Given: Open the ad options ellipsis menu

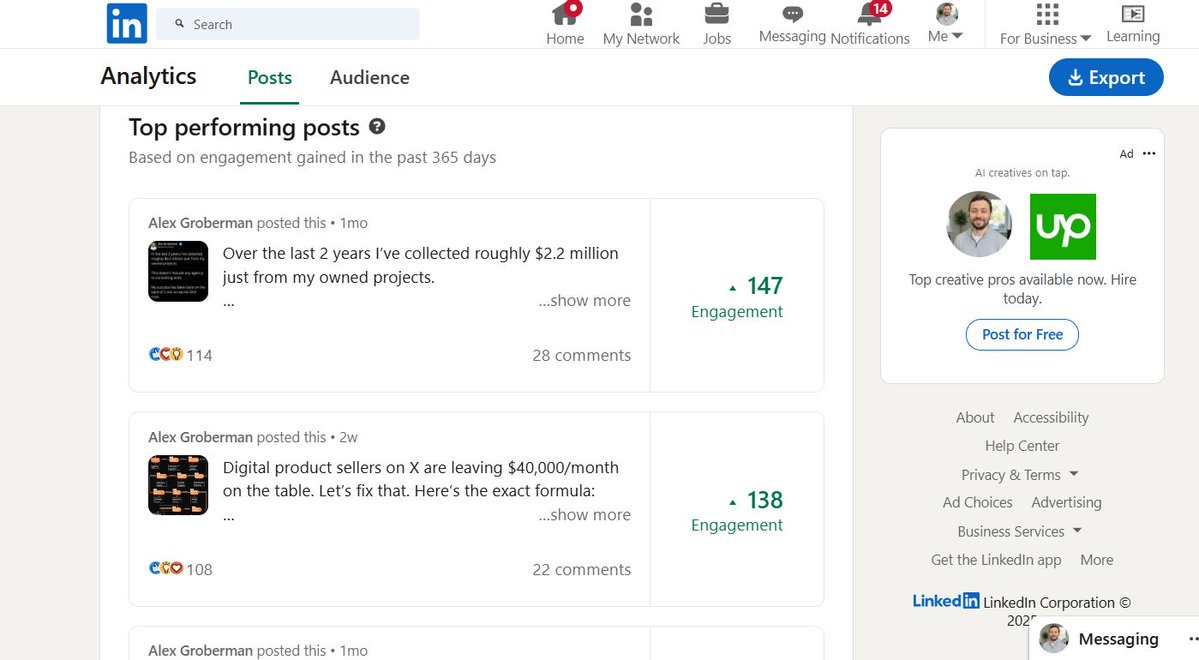Looking at the screenshot, I should tap(1148, 153).
